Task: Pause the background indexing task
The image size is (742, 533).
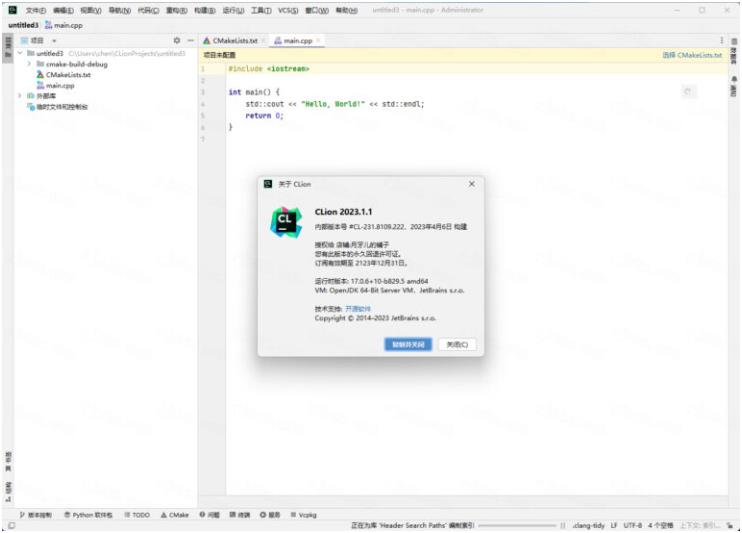Action: click(562, 525)
